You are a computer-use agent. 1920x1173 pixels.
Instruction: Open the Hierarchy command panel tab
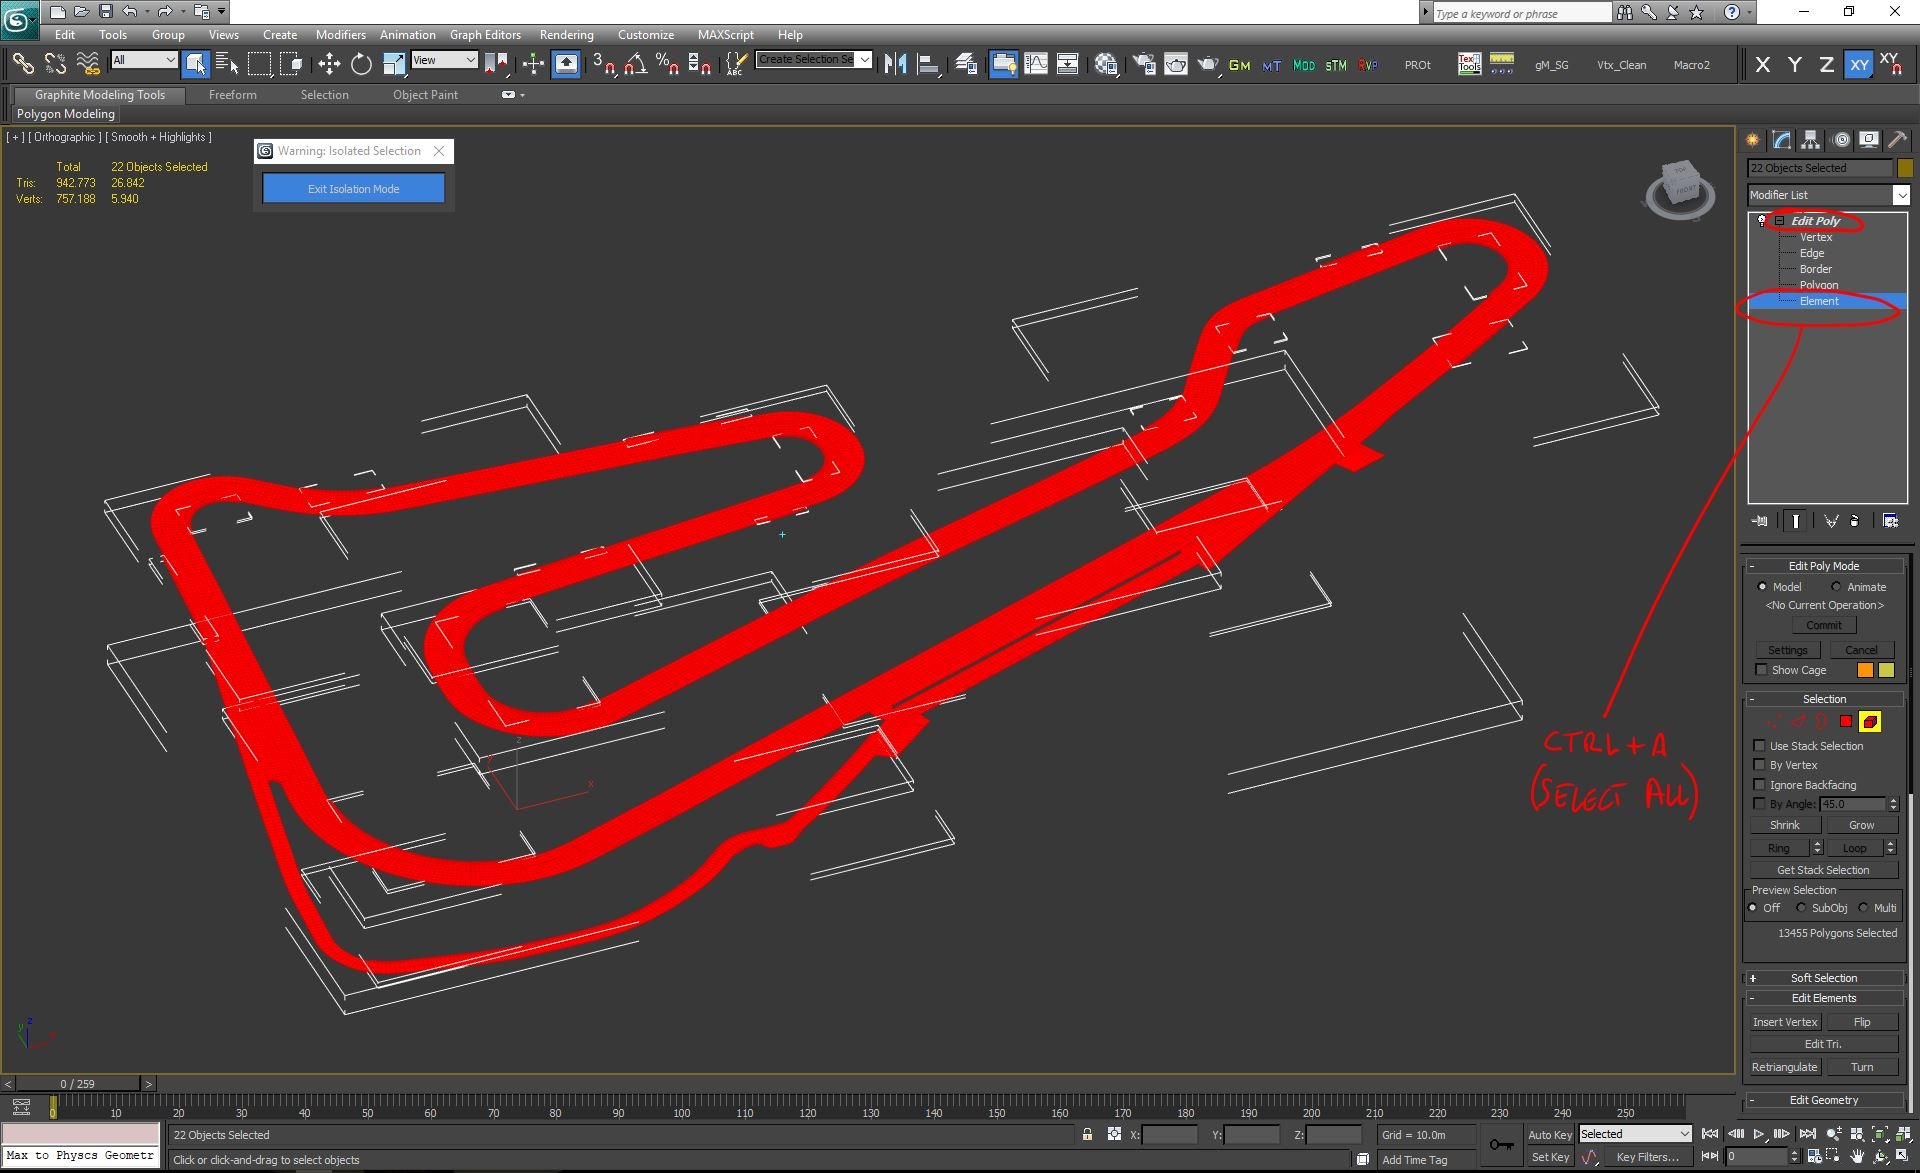(1811, 140)
